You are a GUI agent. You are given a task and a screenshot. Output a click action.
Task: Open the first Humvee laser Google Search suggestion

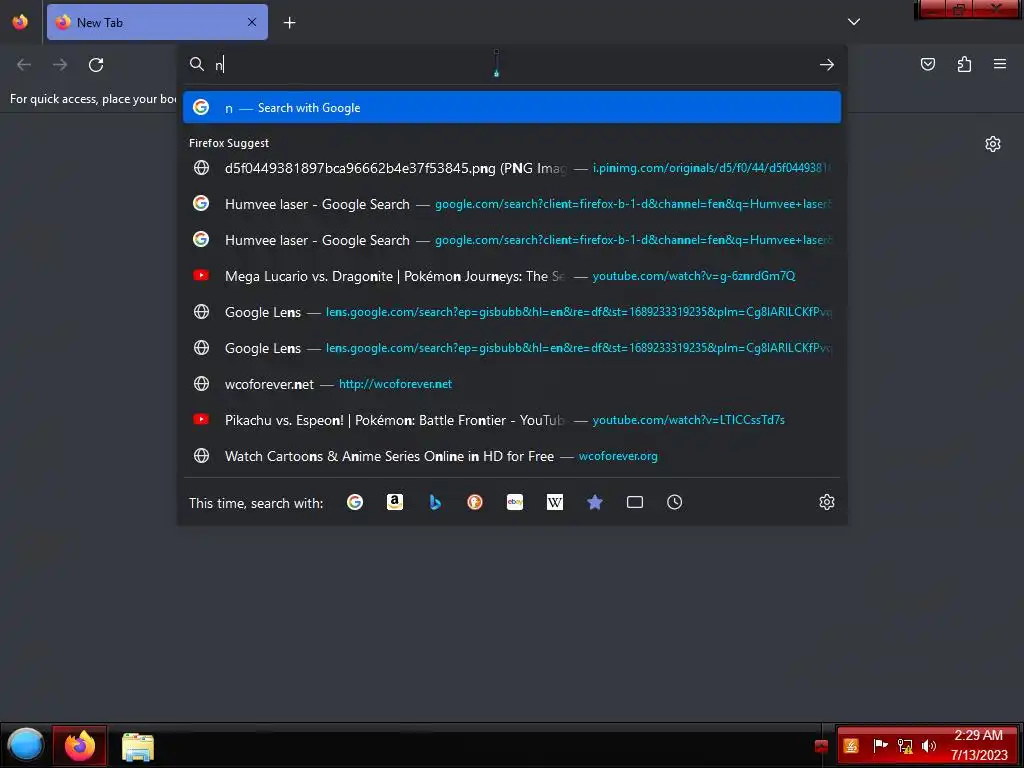tap(512, 204)
